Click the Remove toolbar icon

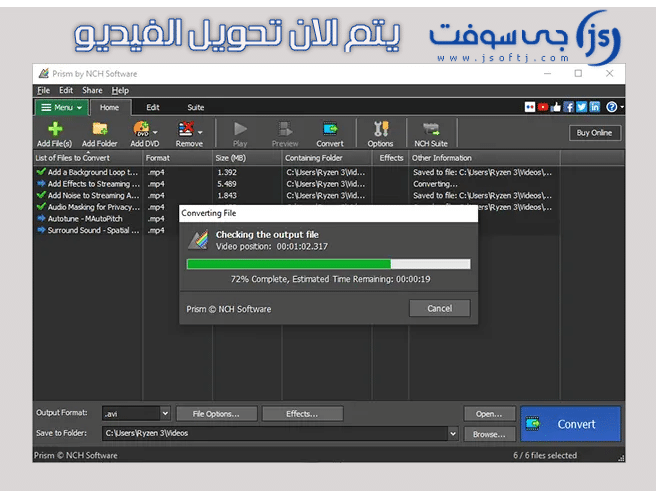coord(186,129)
